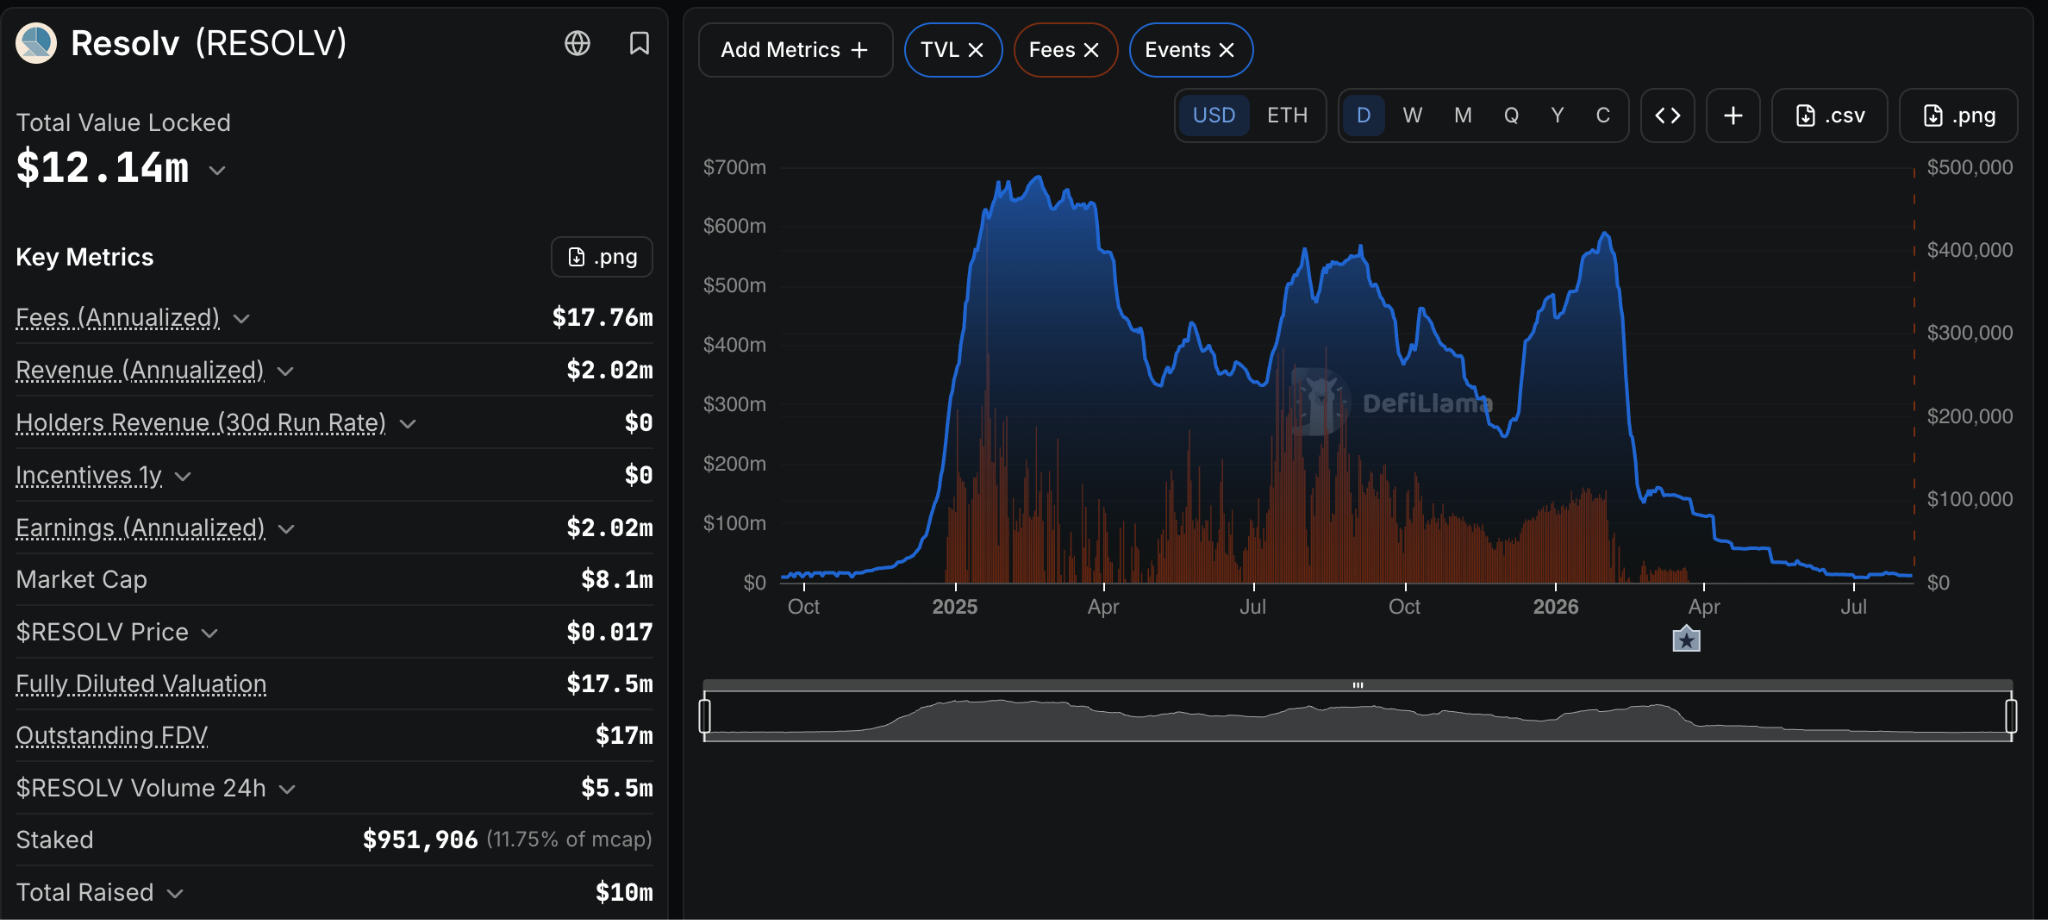Export Key Metrics as .png
This screenshot has height=920, width=2048.
pyautogui.click(x=602, y=257)
